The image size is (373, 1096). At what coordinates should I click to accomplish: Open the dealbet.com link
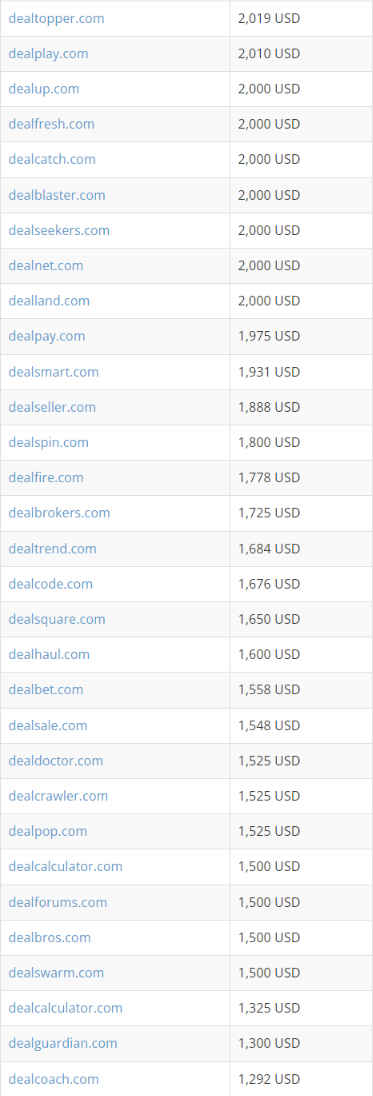tap(45, 690)
